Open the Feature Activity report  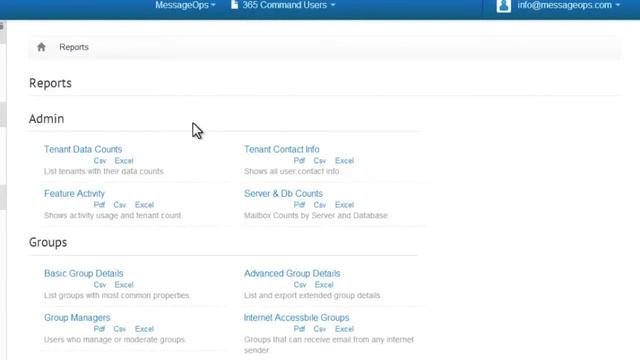point(74,193)
